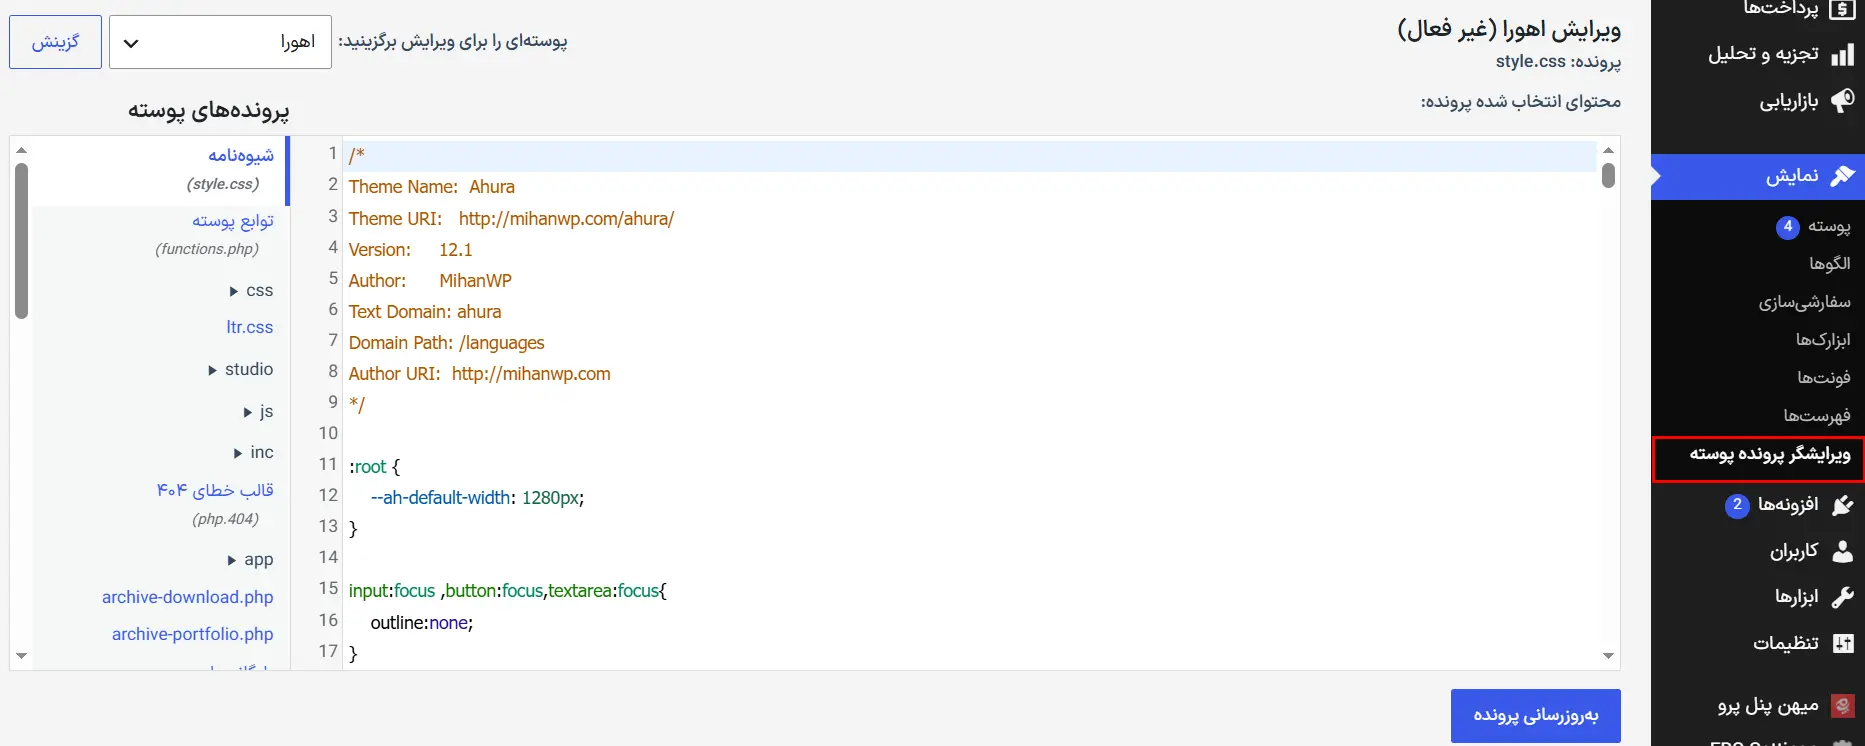The image size is (1865, 746).
Task: Click ':root {' line in editor
Action: point(374,467)
